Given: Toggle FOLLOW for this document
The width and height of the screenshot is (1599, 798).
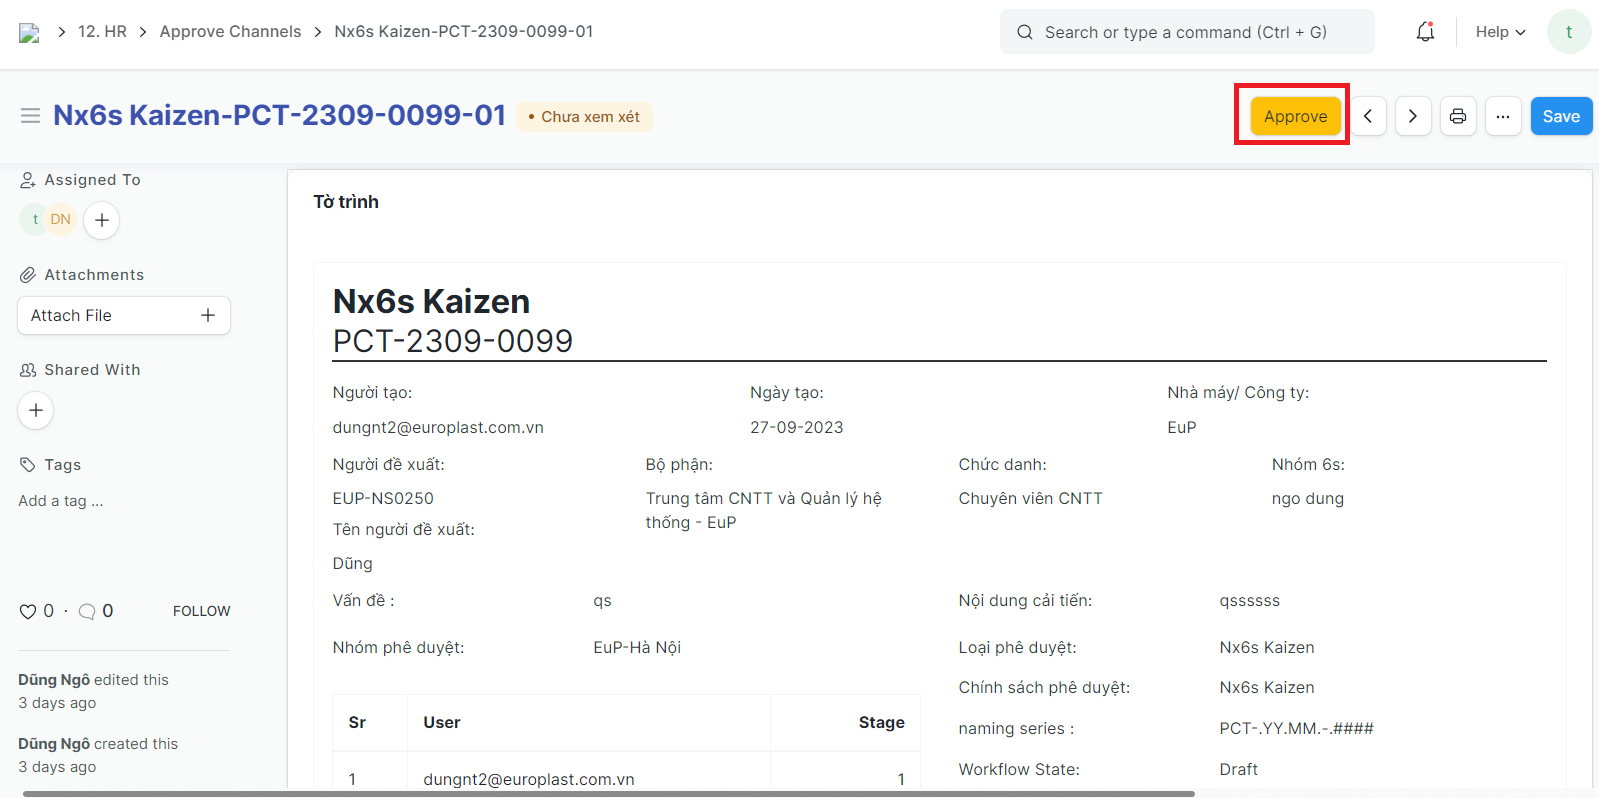Looking at the screenshot, I should coord(201,611).
